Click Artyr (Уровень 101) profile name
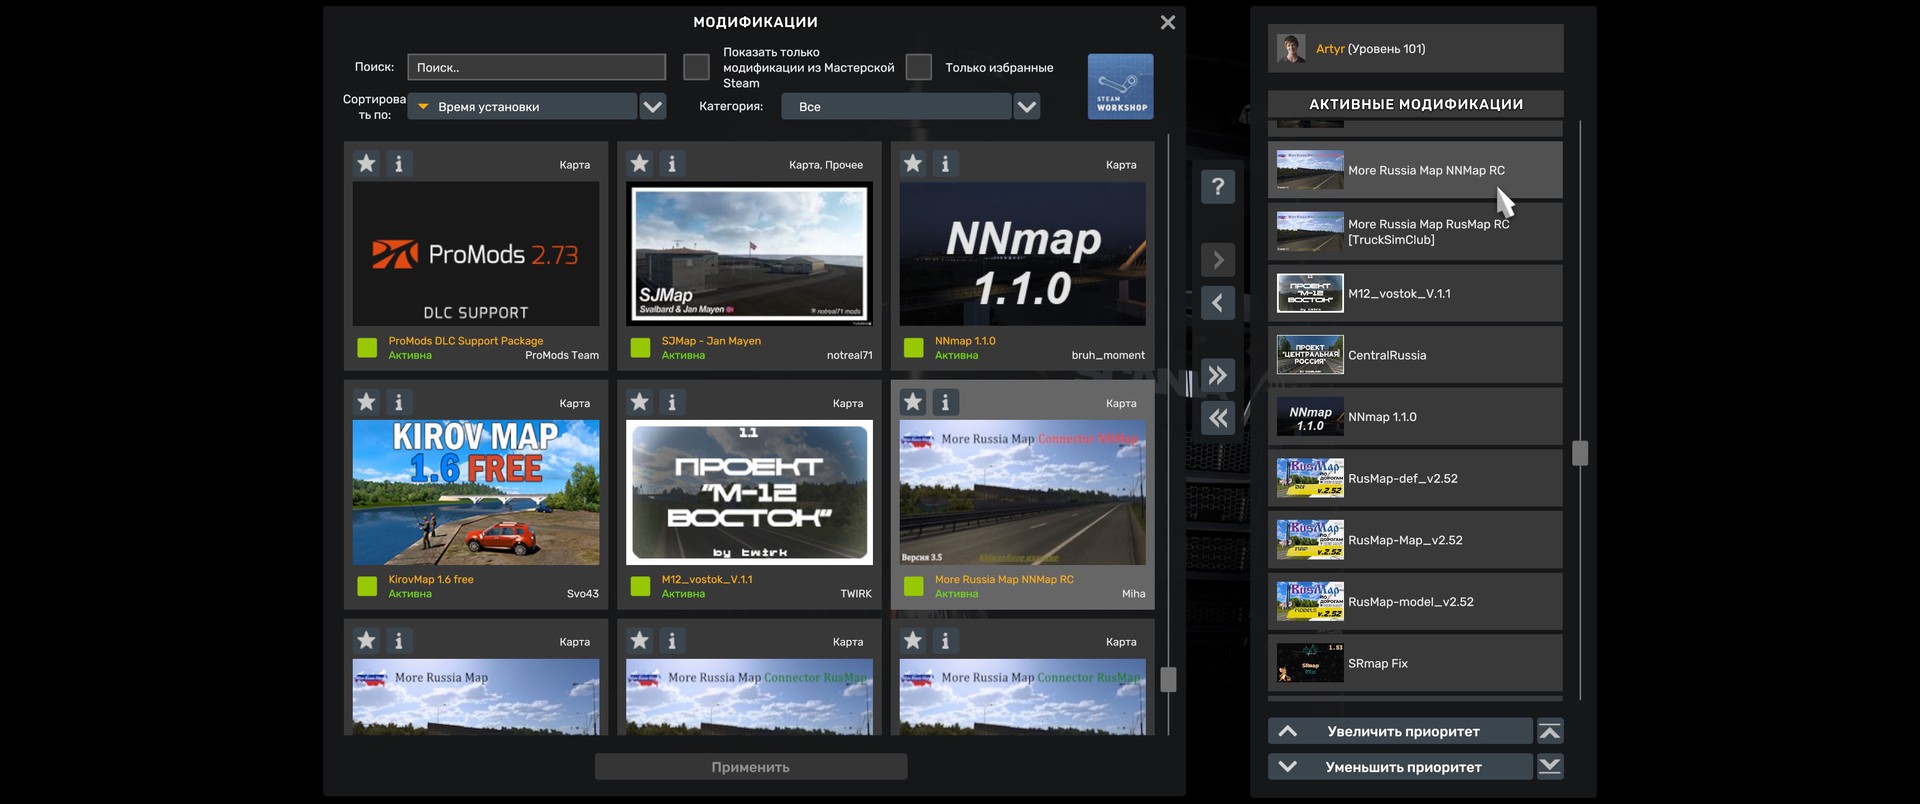The image size is (1920, 804). coord(1370,48)
